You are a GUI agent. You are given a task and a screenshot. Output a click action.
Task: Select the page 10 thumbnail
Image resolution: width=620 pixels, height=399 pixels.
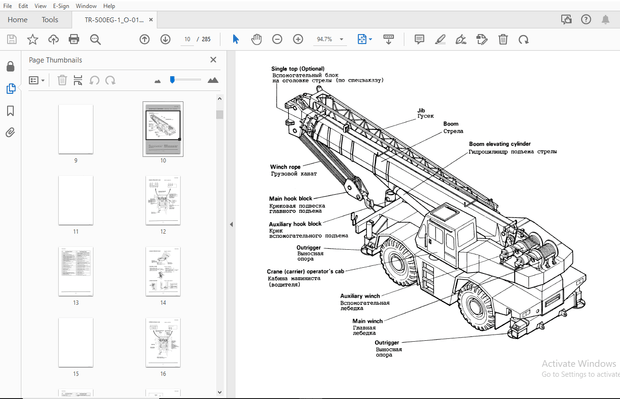pyautogui.click(x=163, y=129)
